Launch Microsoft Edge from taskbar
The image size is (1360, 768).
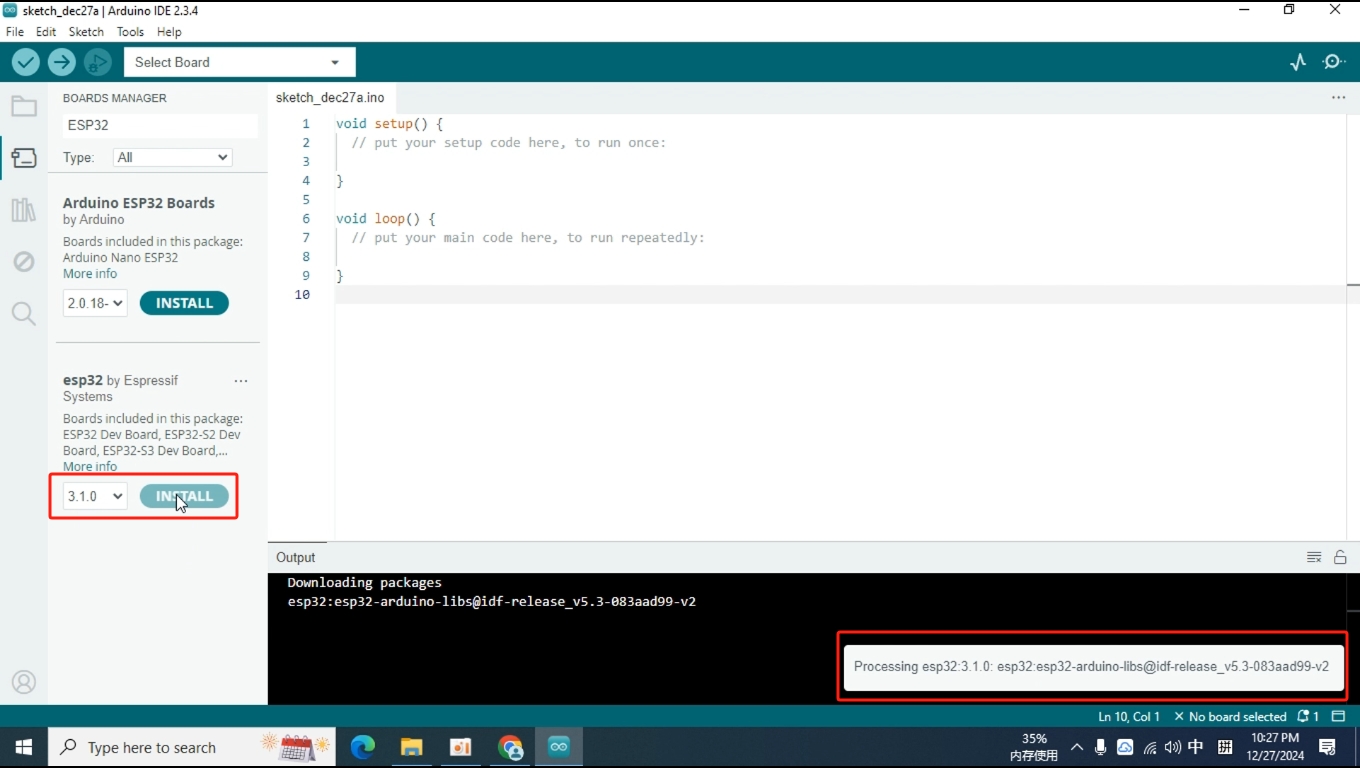pos(363,747)
